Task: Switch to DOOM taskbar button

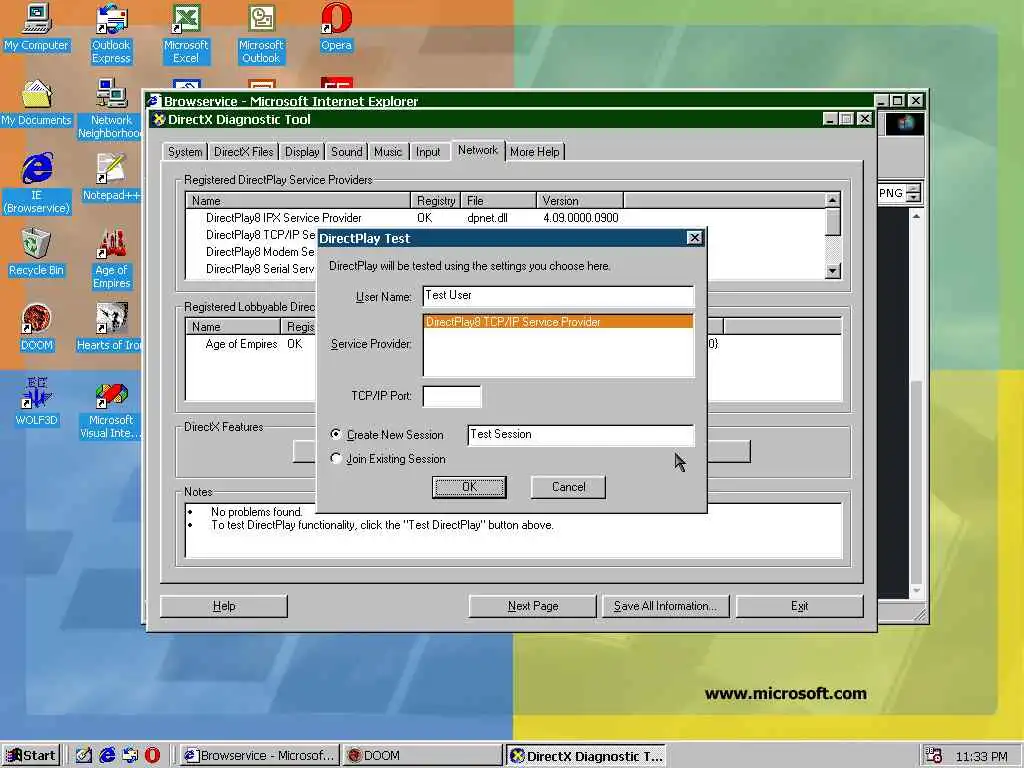Action: 422,756
